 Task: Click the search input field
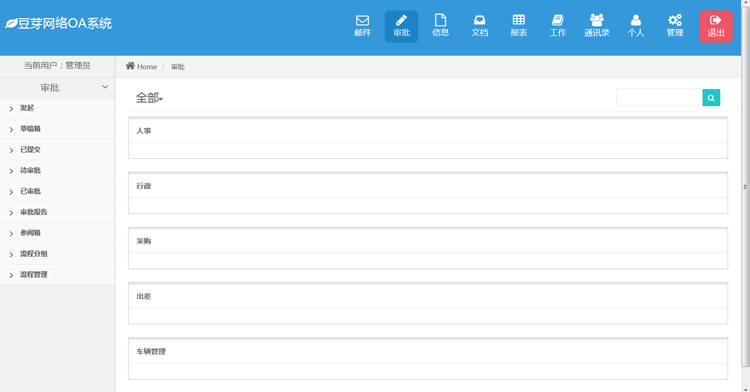(659, 98)
